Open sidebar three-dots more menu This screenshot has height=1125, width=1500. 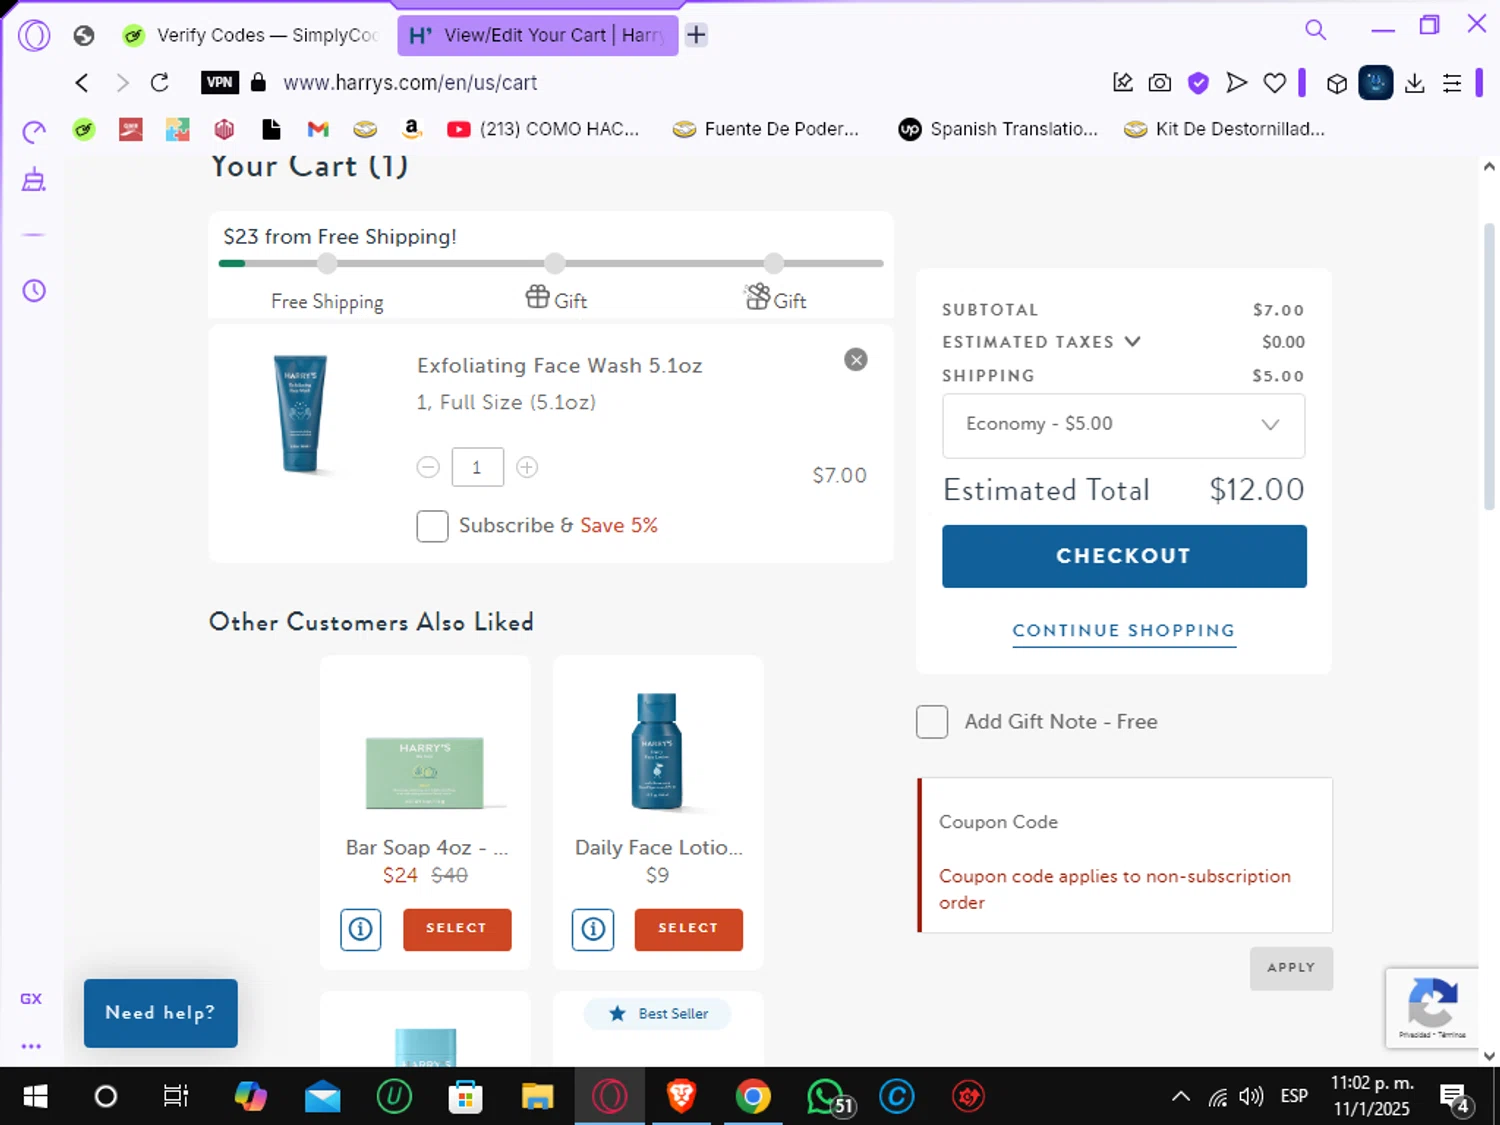[x=31, y=1046]
